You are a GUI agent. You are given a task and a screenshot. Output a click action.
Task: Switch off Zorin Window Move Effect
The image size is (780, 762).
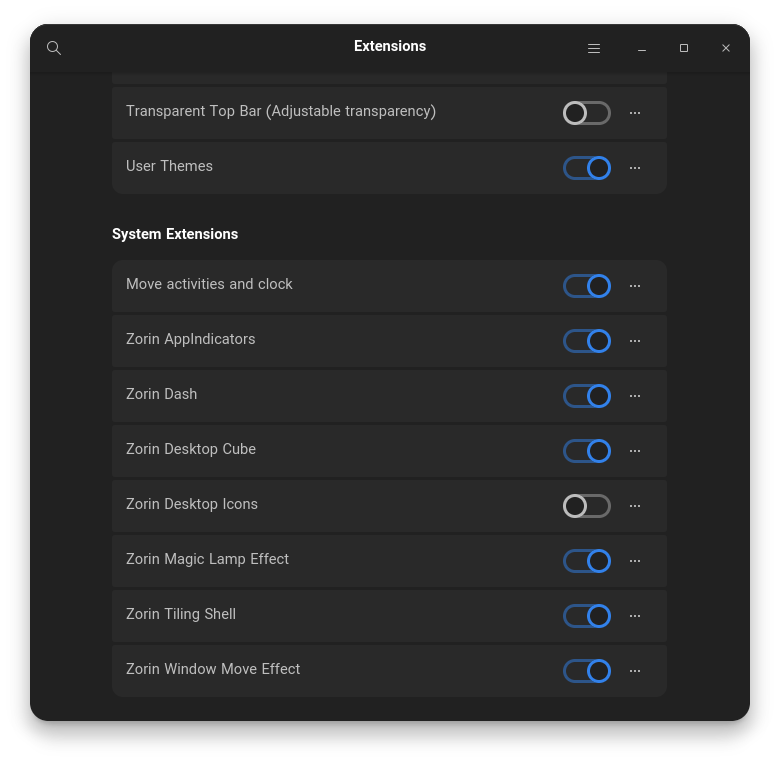587,671
